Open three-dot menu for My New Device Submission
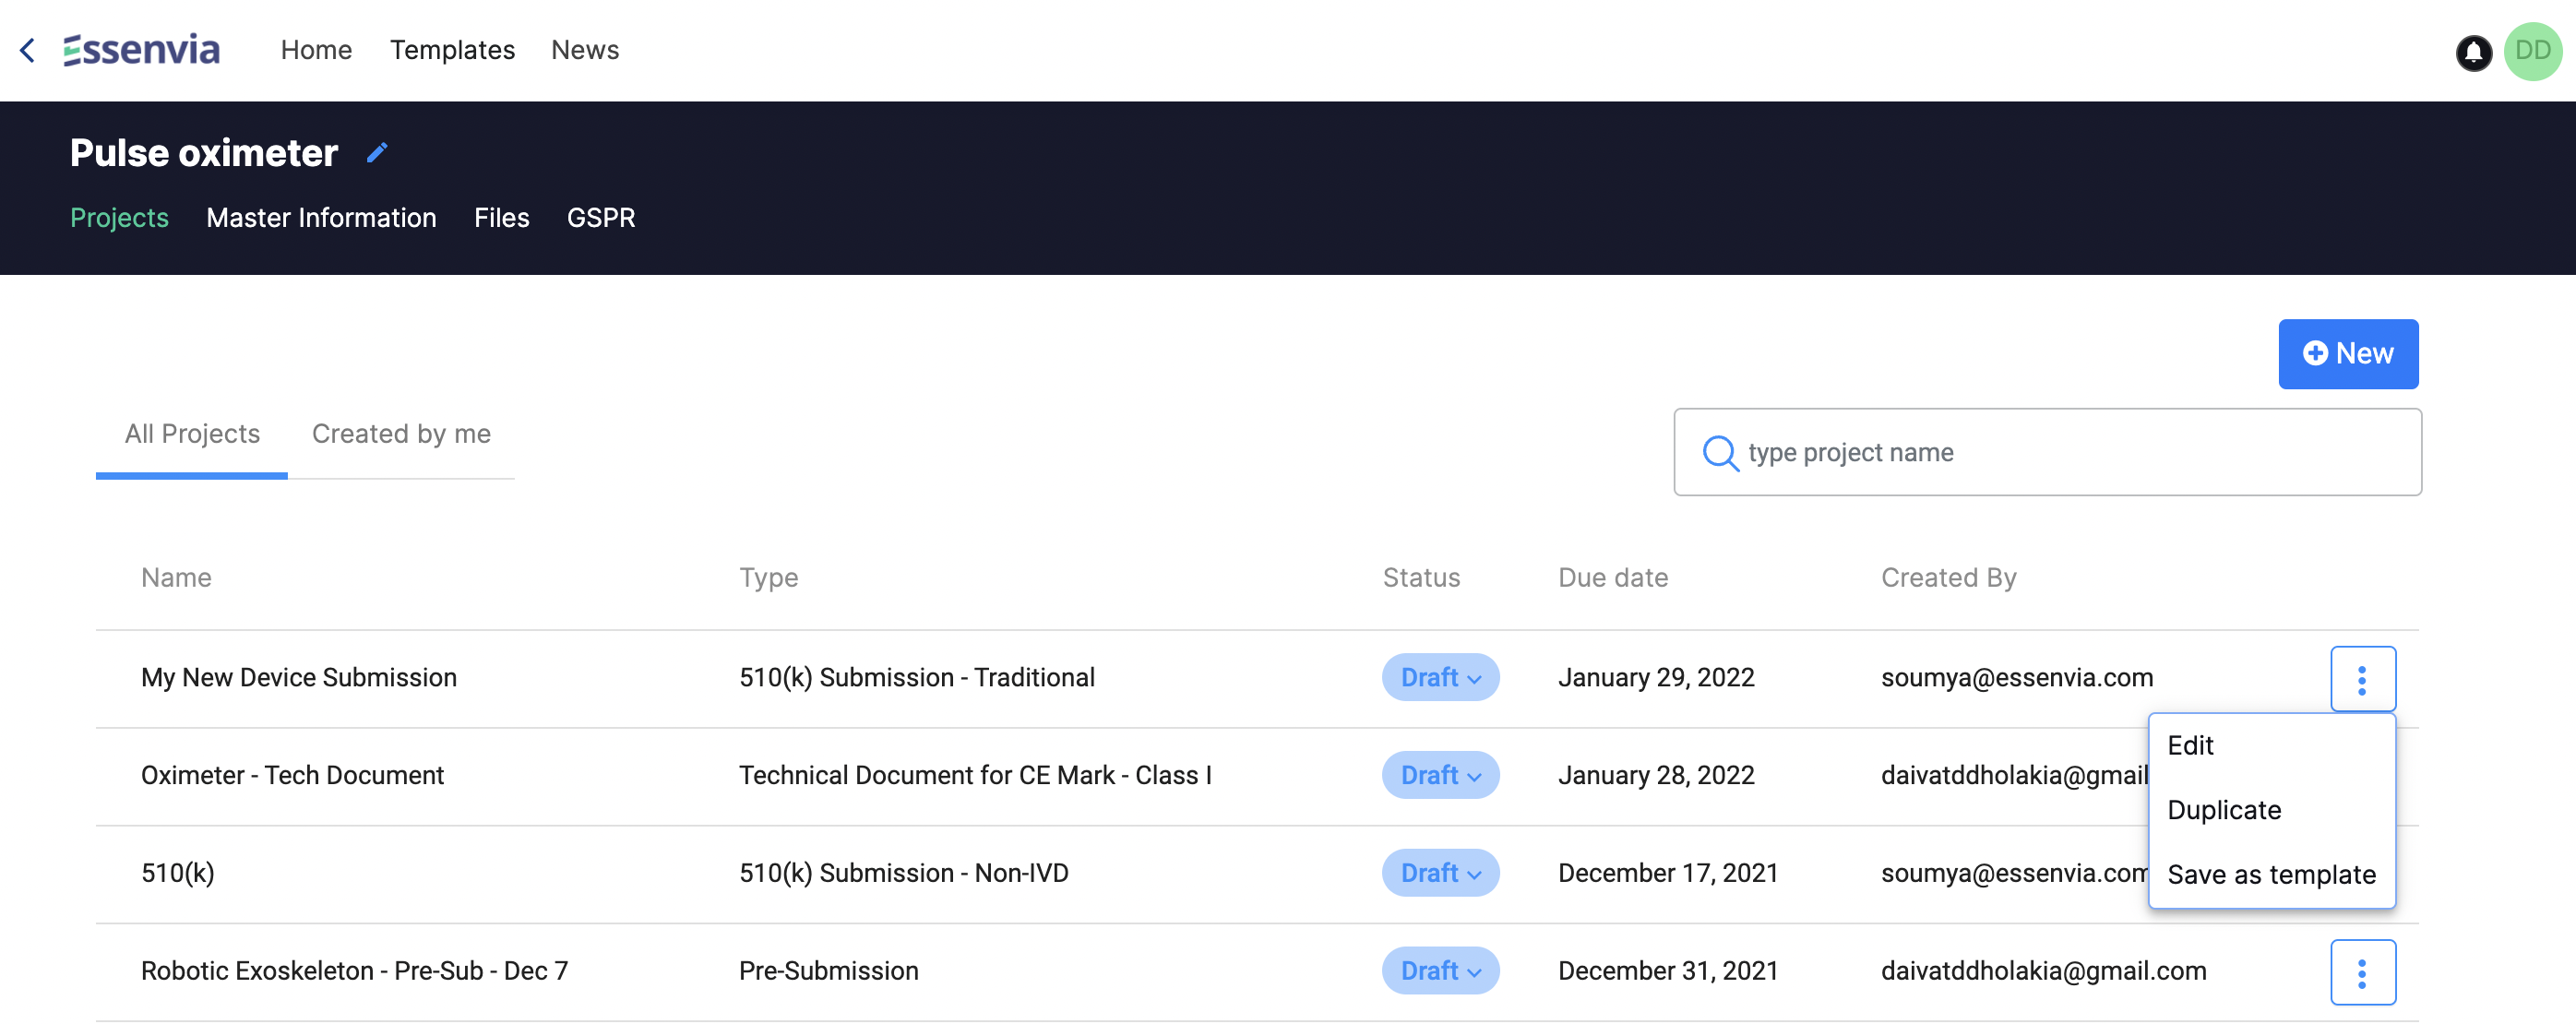The height and width of the screenshot is (1024, 2576). 2362,679
